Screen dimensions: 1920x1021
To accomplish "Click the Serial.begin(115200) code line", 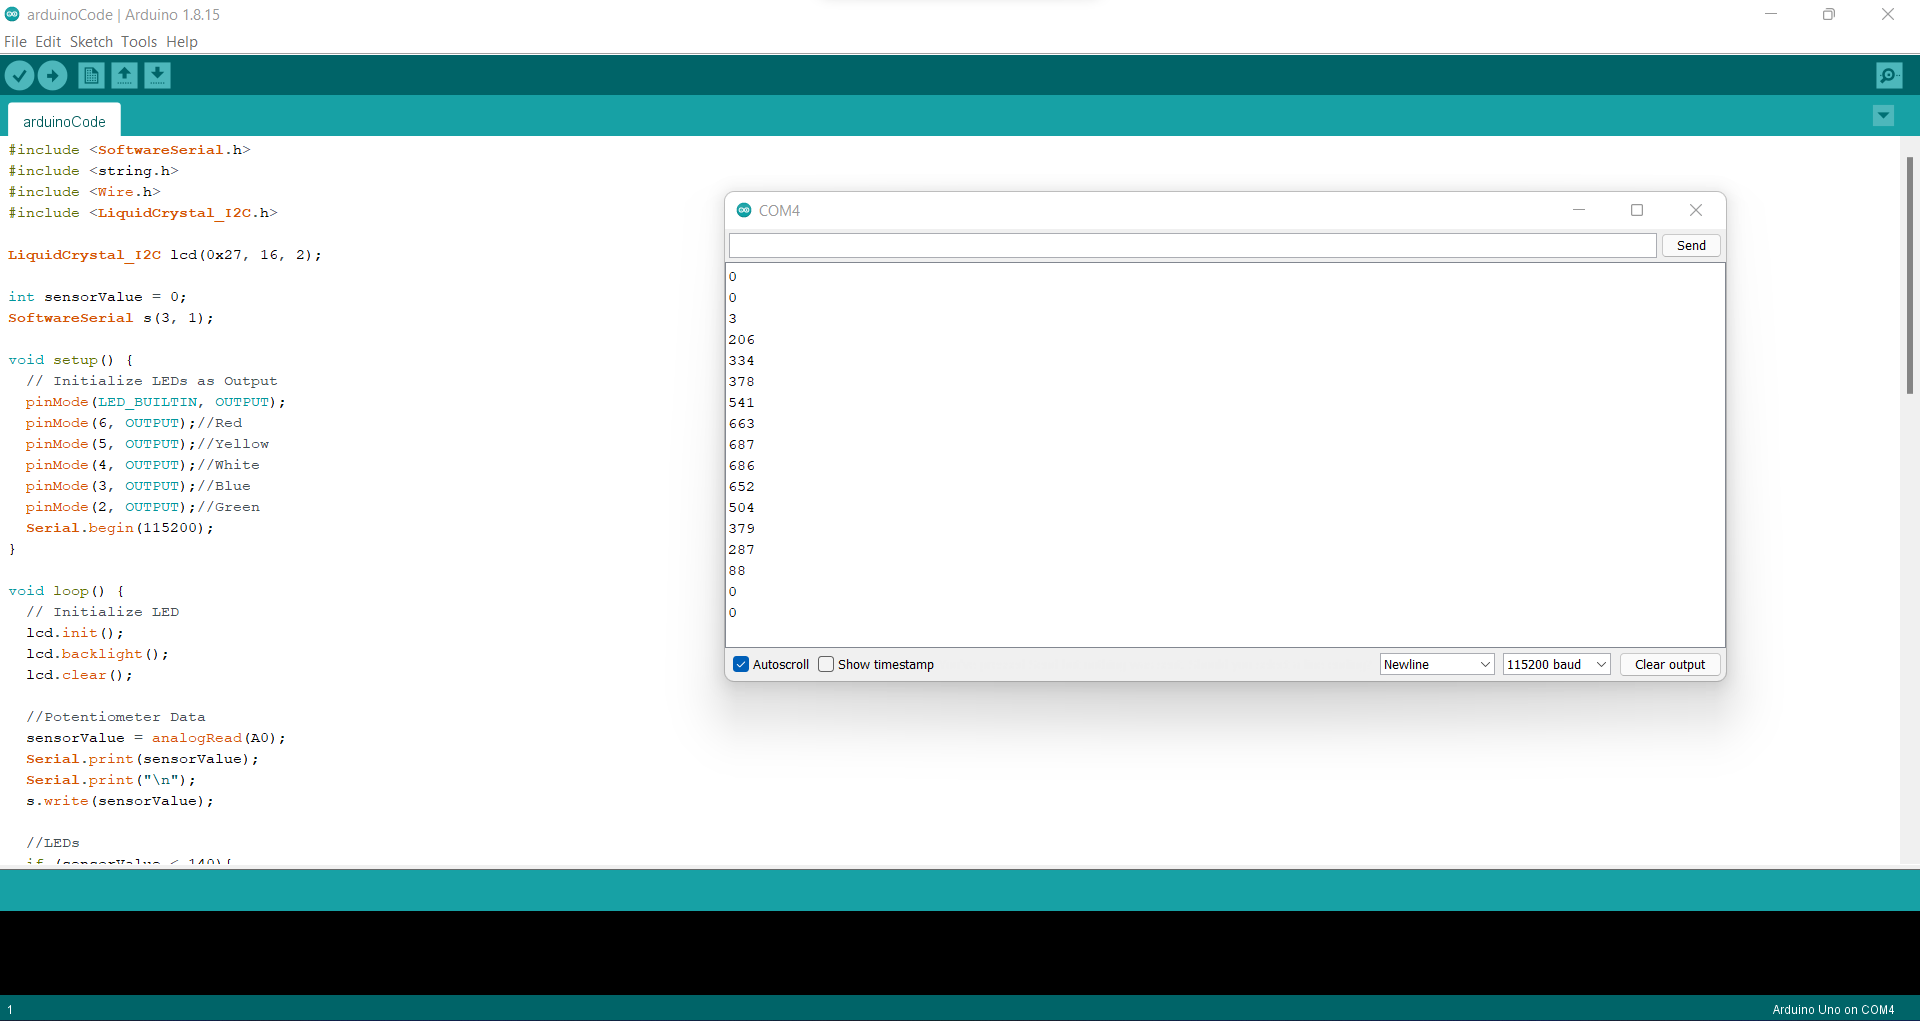I will [120, 528].
